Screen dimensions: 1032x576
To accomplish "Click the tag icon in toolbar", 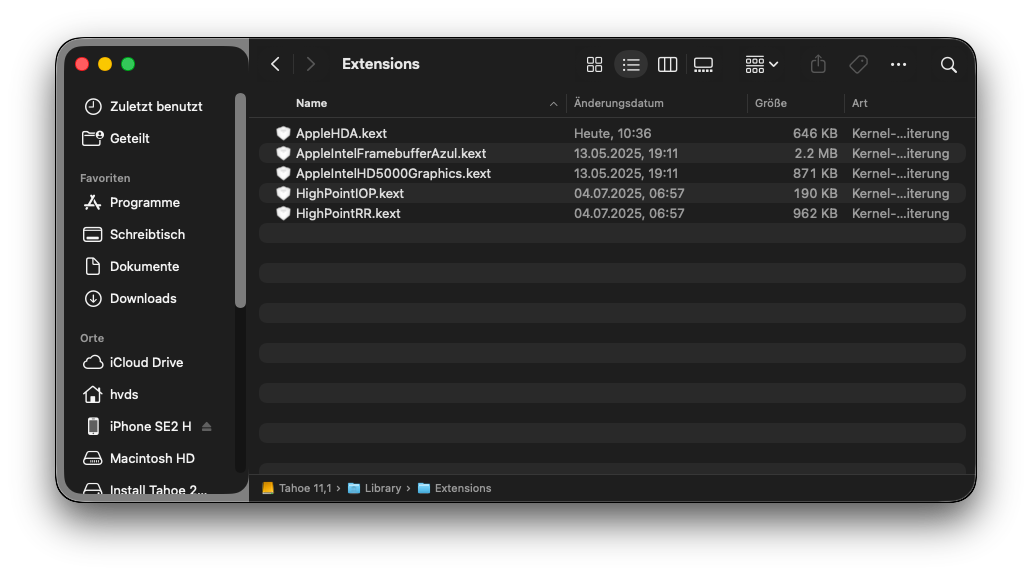I will [858, 65].
